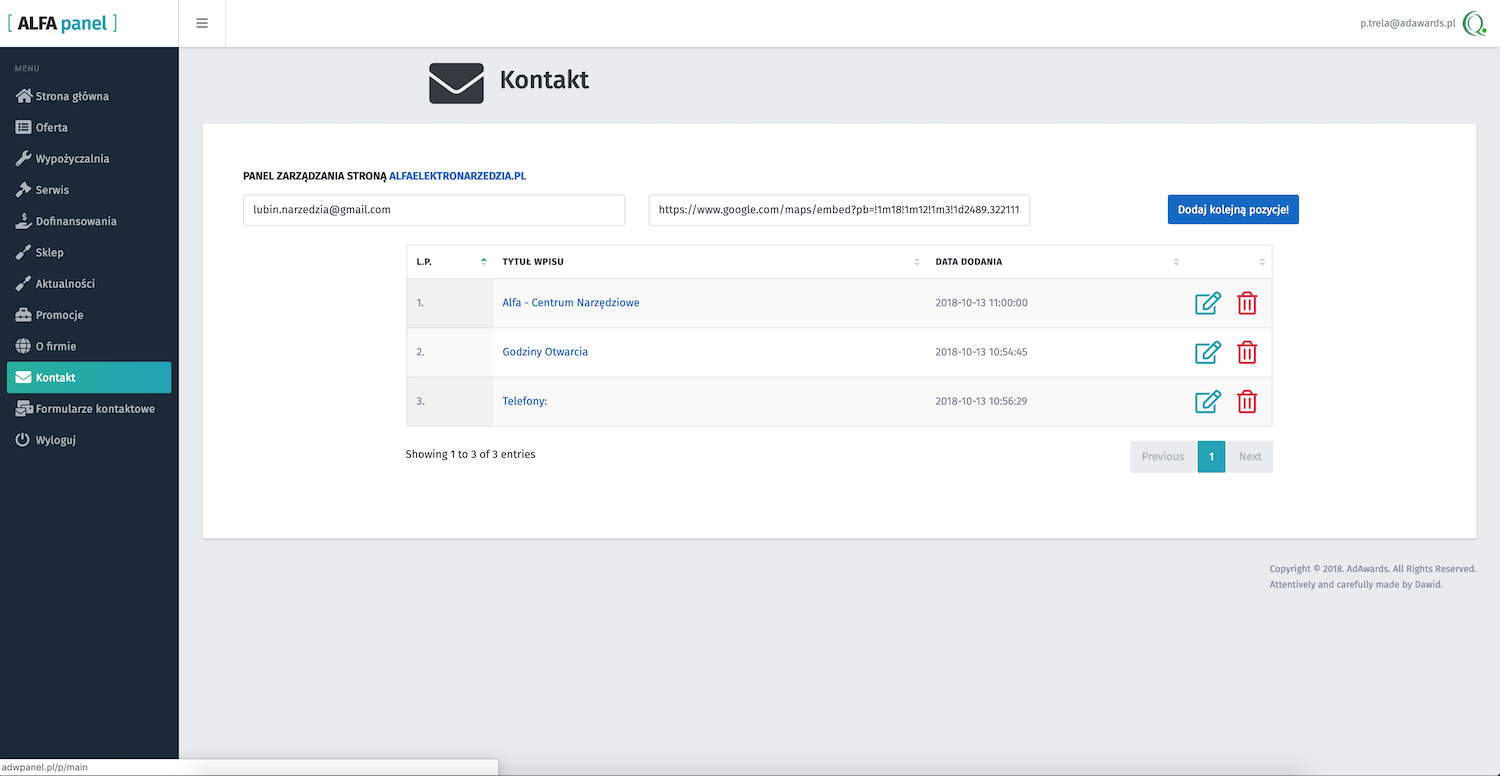Screen dimensions: 1500x776
Task: Click the email address input field
Action: (433, 210)
